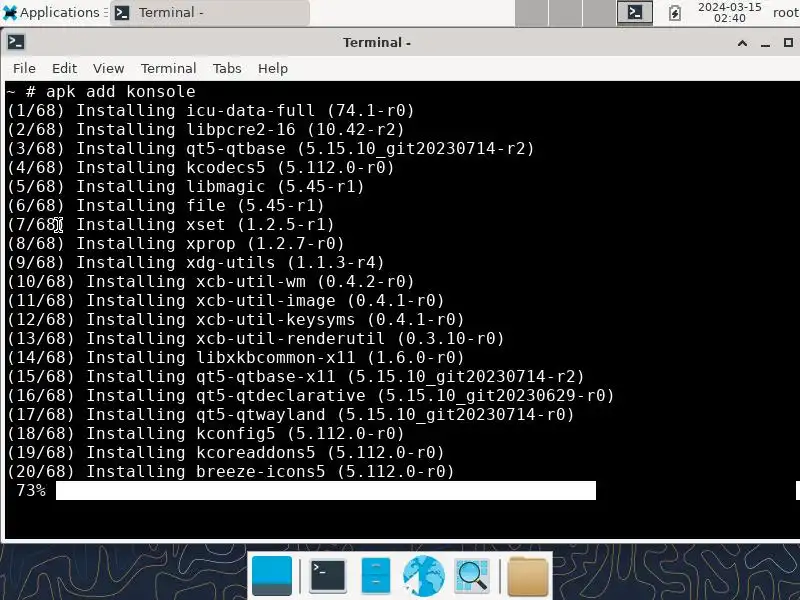This screenshot has width=800, height=600.
Task: Open the File menu
Action: coord(24,68)
